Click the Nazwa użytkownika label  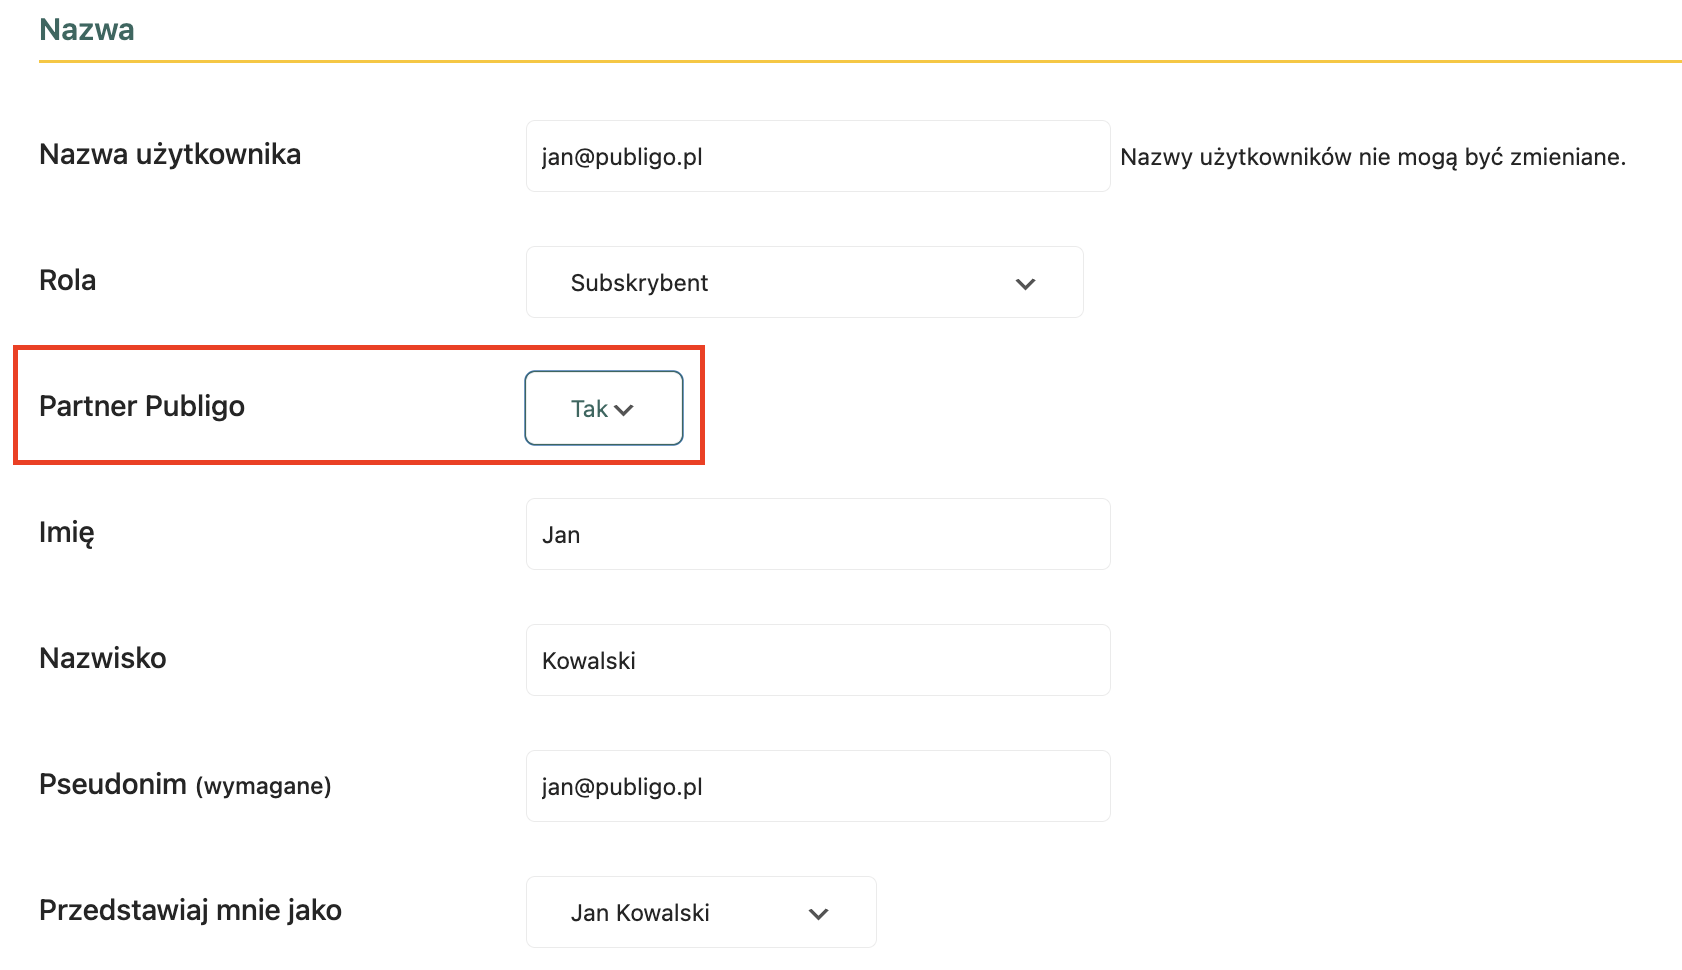[x=170, y=155]
